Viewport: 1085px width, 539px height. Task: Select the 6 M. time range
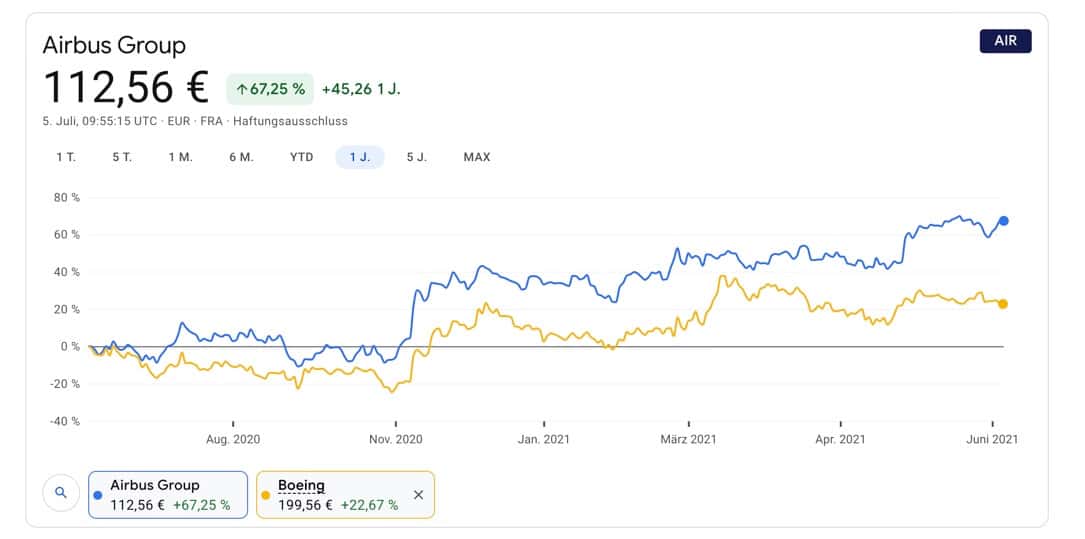[241, 157]
